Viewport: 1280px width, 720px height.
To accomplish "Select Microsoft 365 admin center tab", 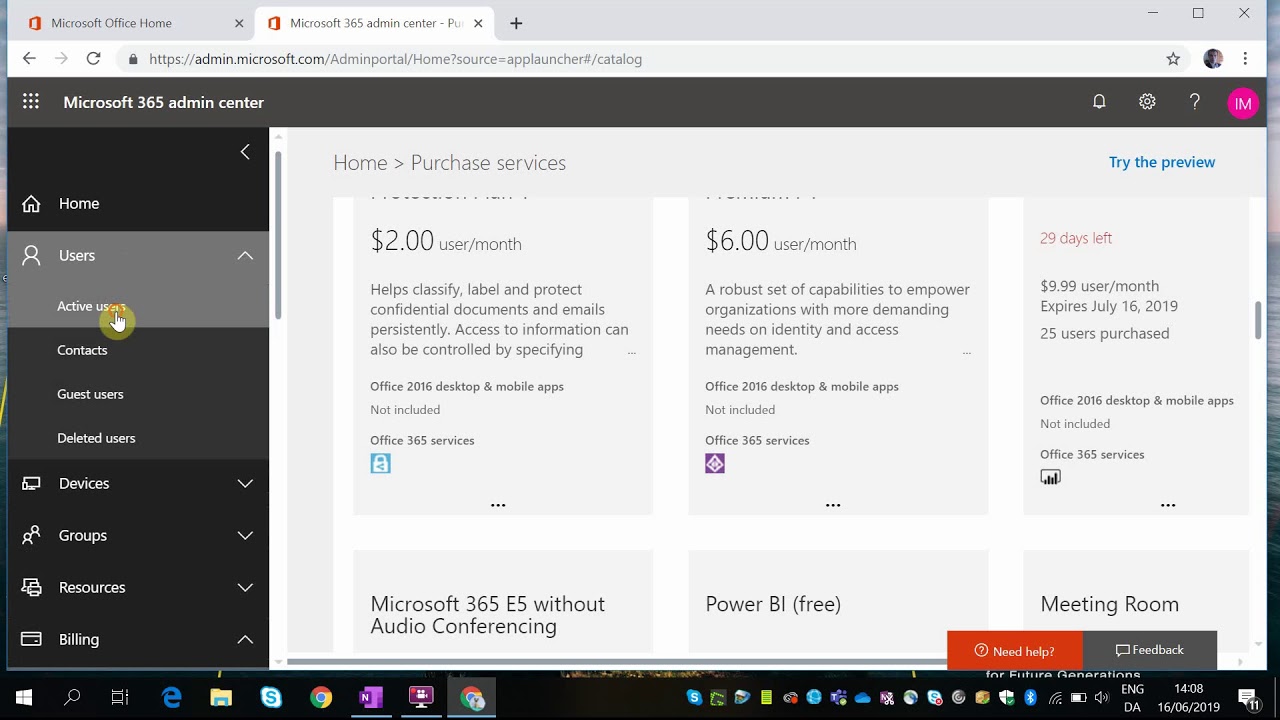I will tap(374, 23).
